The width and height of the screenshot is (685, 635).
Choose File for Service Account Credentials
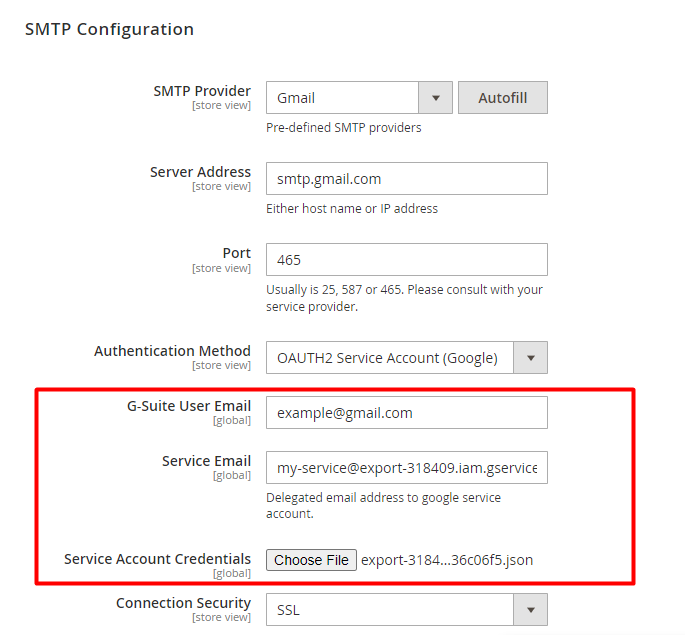coord(311,560)
